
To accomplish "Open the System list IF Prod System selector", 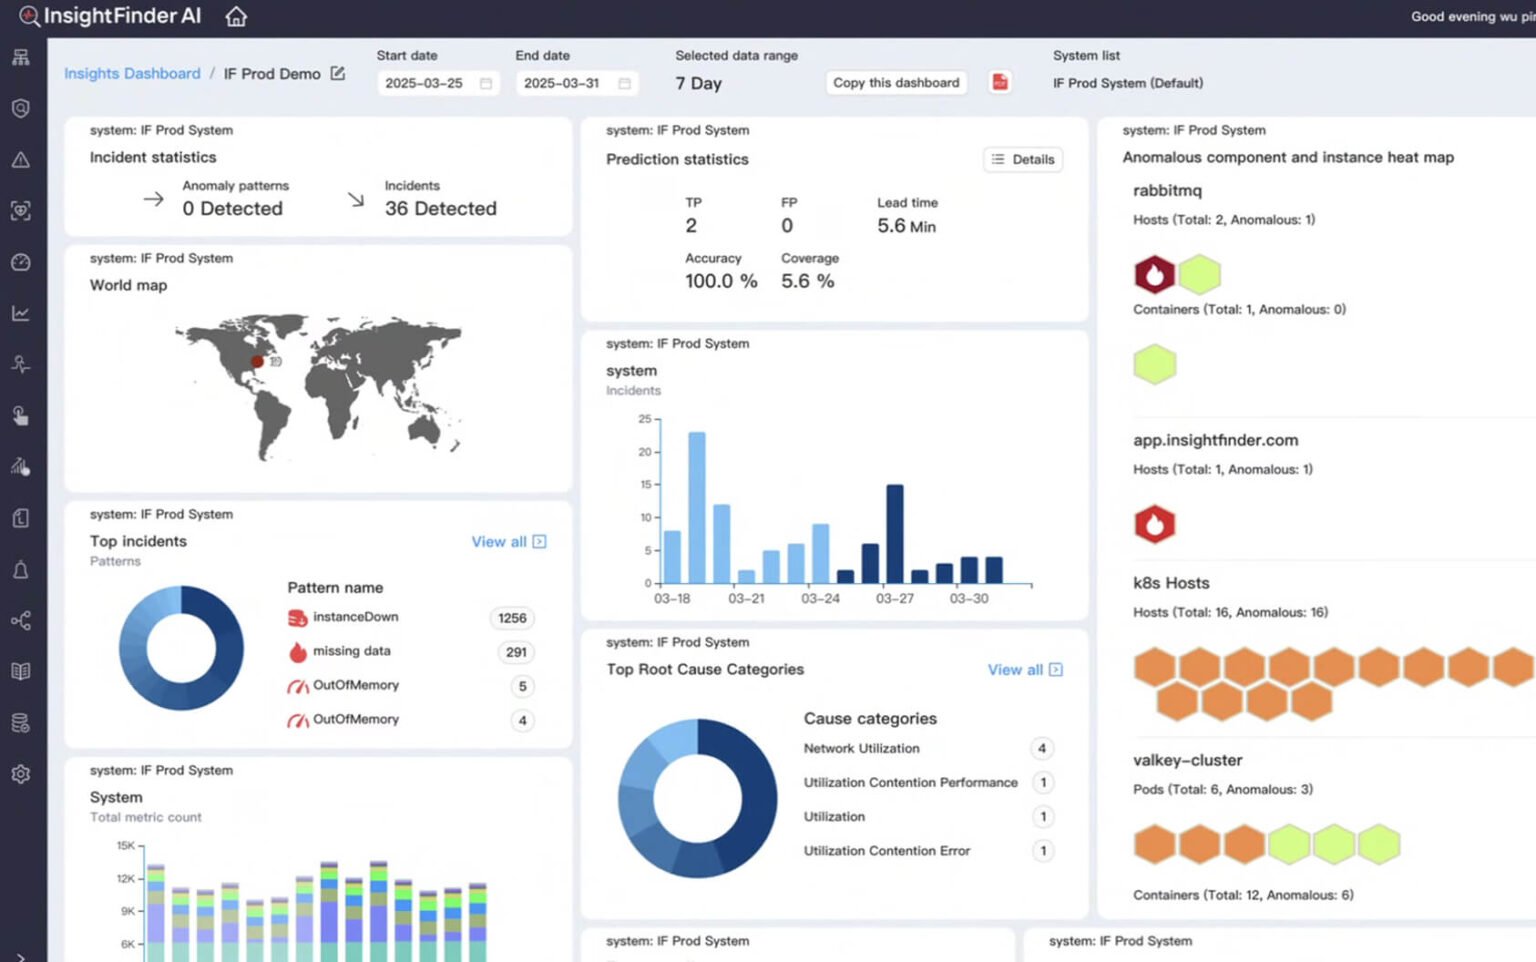I will pos(1128,83).
